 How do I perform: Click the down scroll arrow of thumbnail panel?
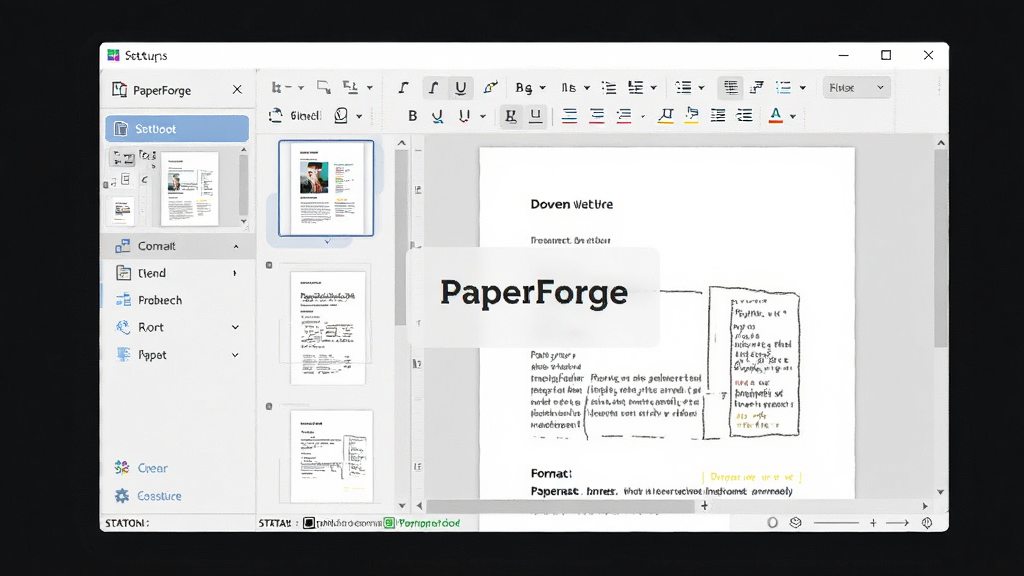point(402,505)
